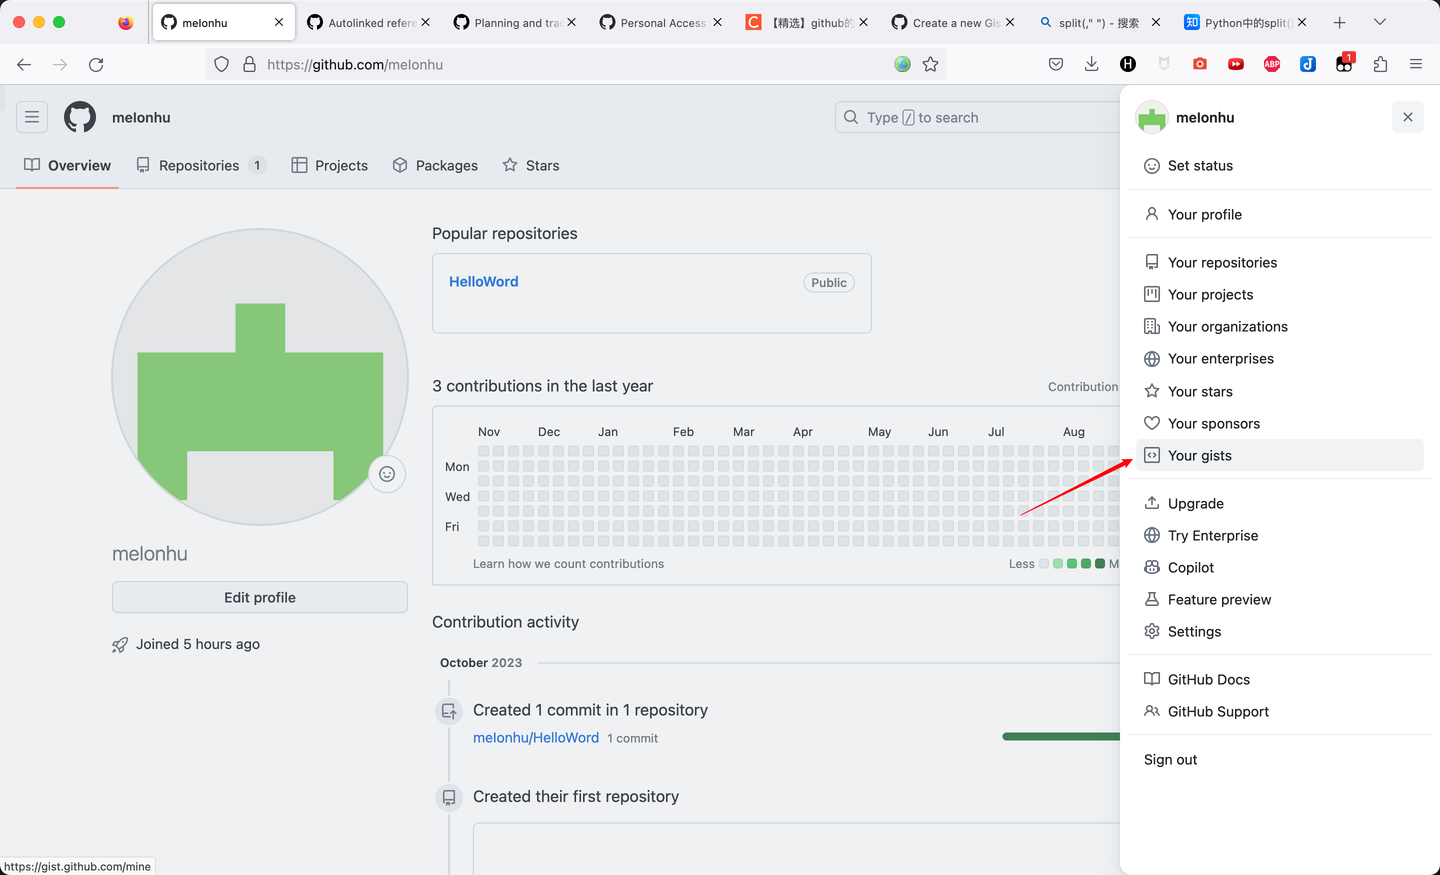Open Your stars menu entry
The image size is (1440, 875).
(1280, 391)
